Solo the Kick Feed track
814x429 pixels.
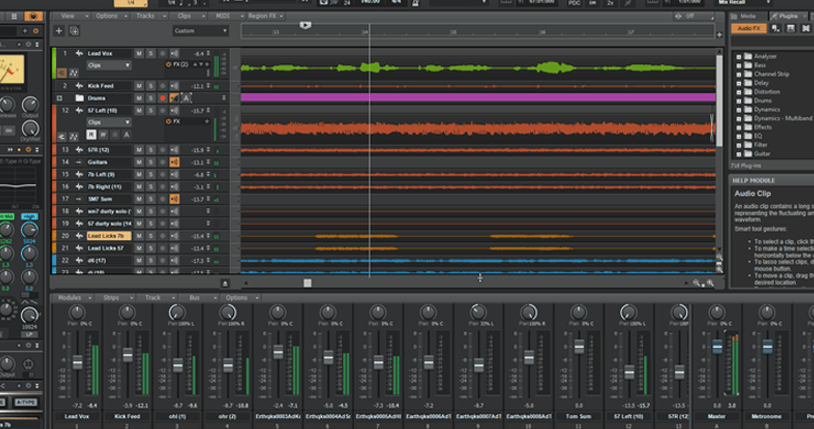[150, 86]
